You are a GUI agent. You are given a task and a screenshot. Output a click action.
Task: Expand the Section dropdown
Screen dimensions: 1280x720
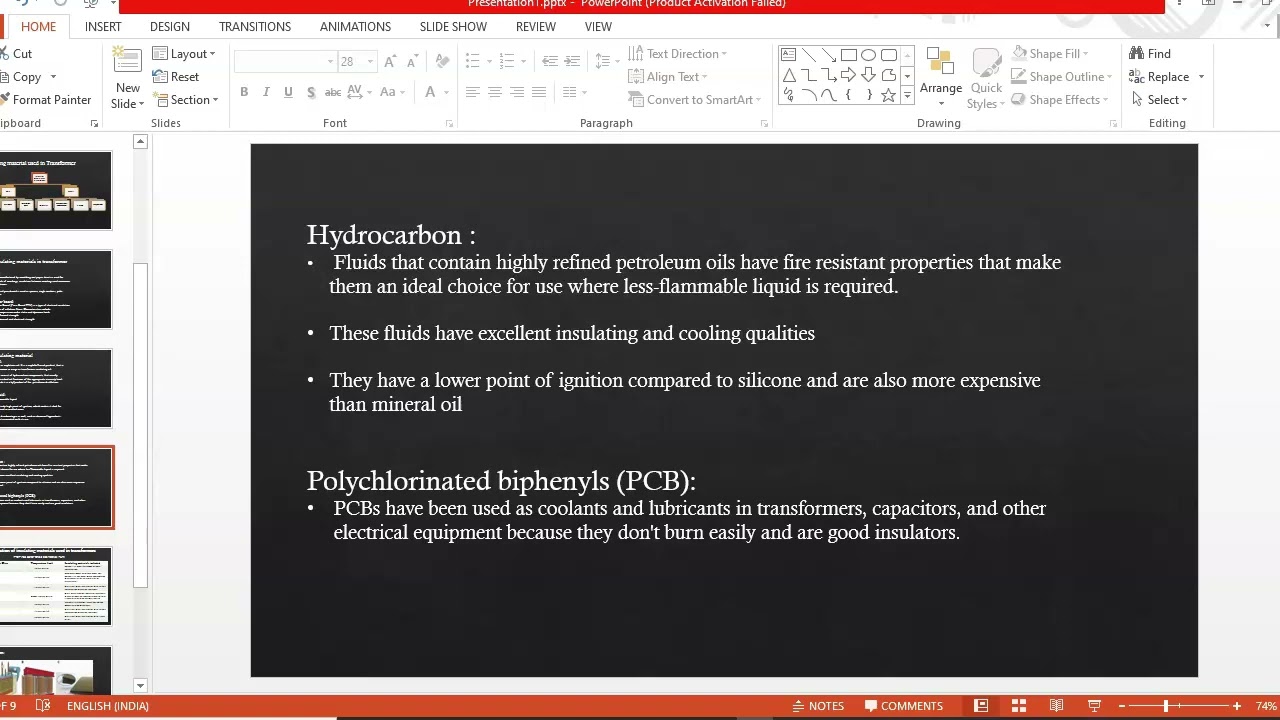[186, 100]
